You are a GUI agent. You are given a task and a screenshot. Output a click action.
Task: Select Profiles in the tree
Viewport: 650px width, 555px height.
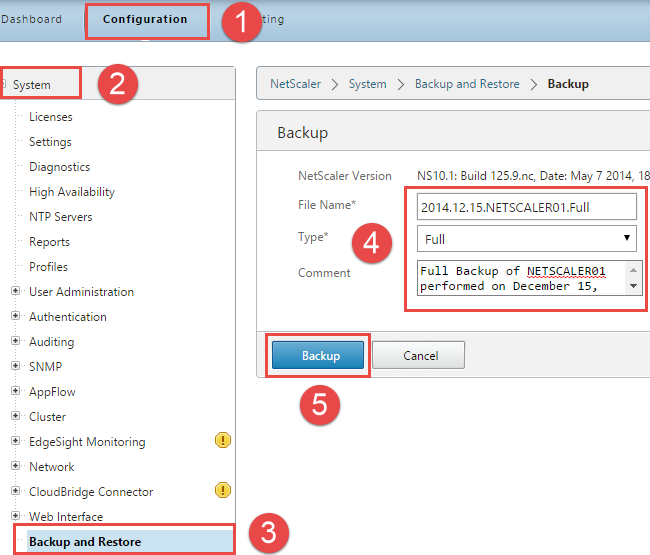point(48,267)
